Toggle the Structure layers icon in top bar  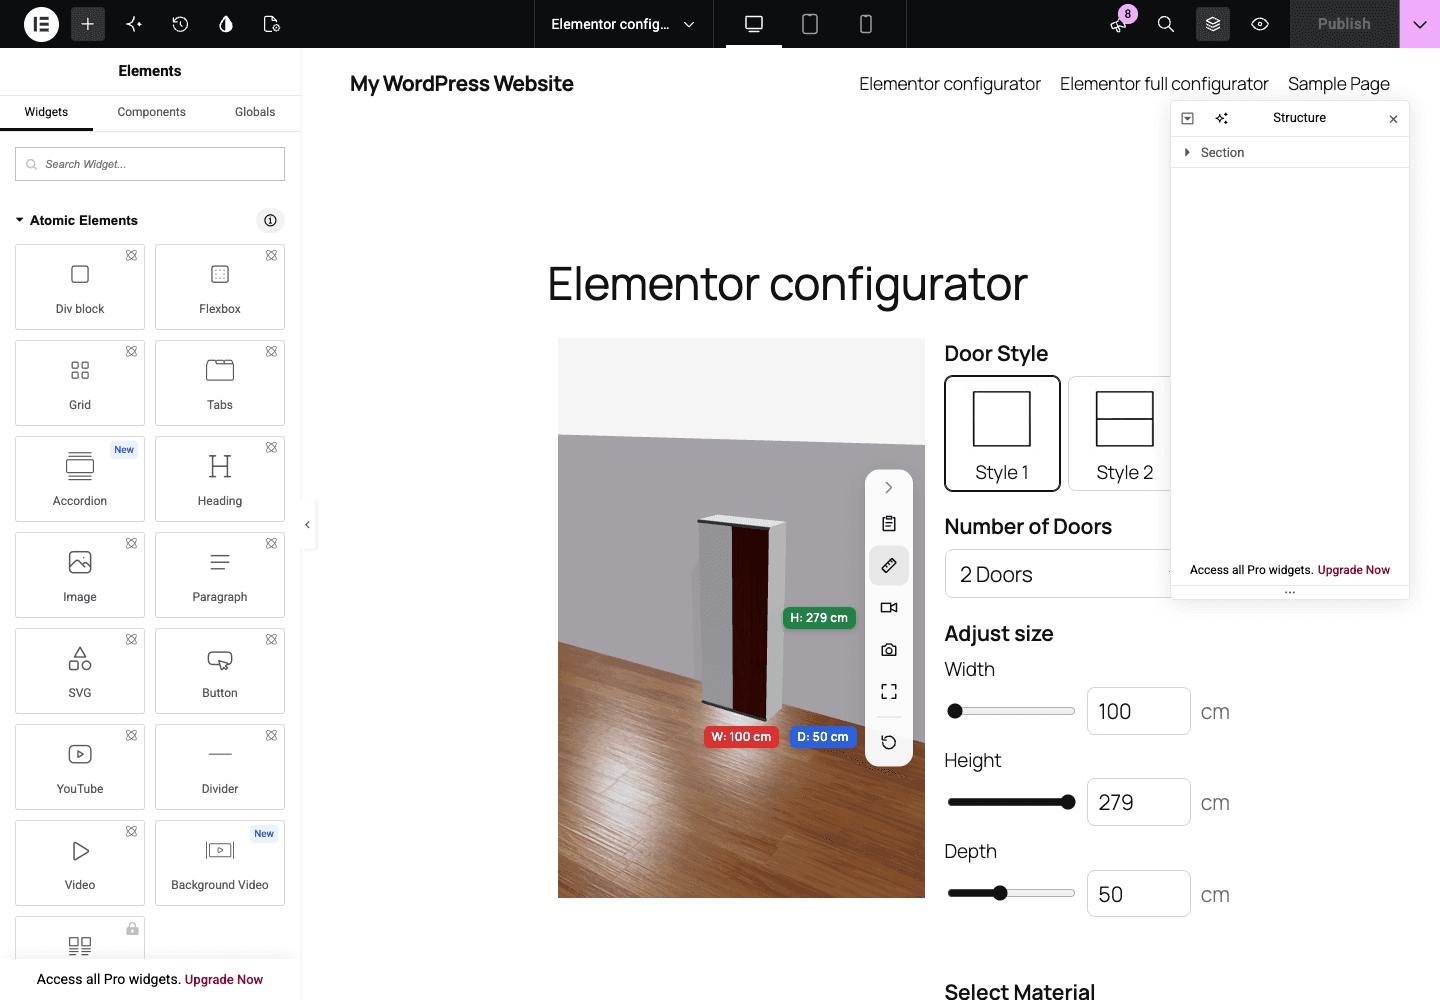[1213, 24]
